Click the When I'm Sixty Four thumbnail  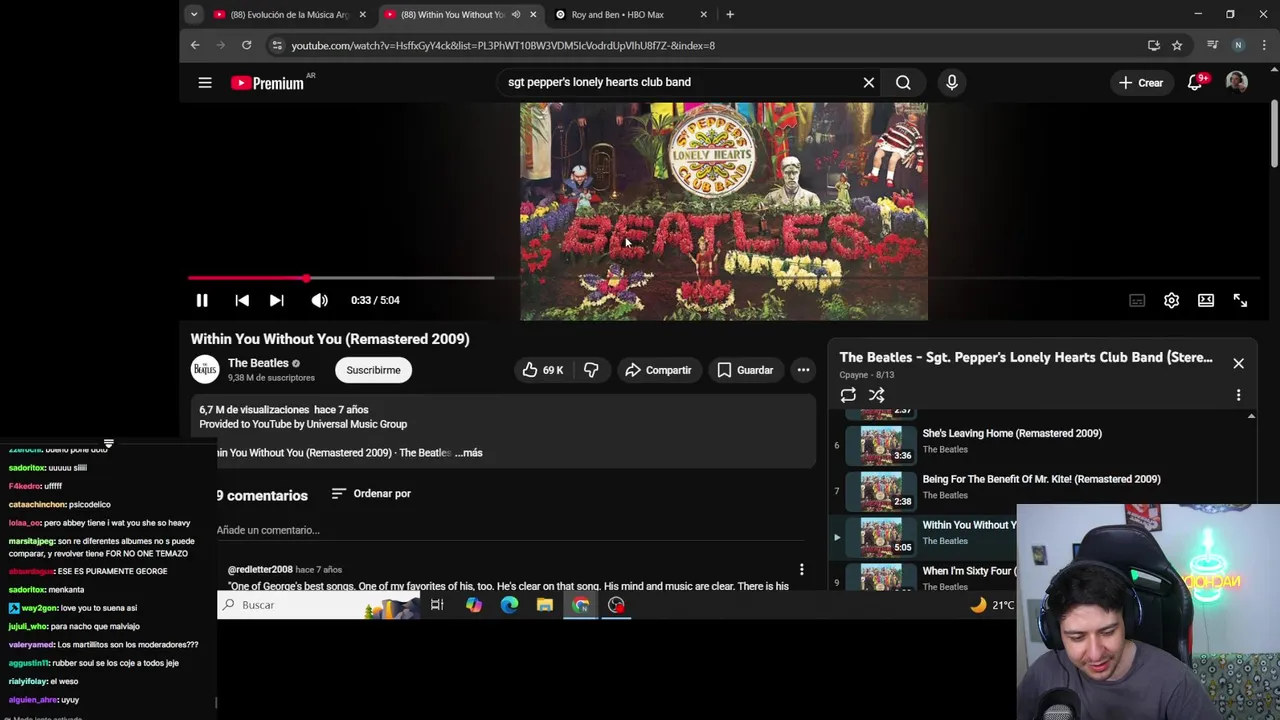pos(881,577)
